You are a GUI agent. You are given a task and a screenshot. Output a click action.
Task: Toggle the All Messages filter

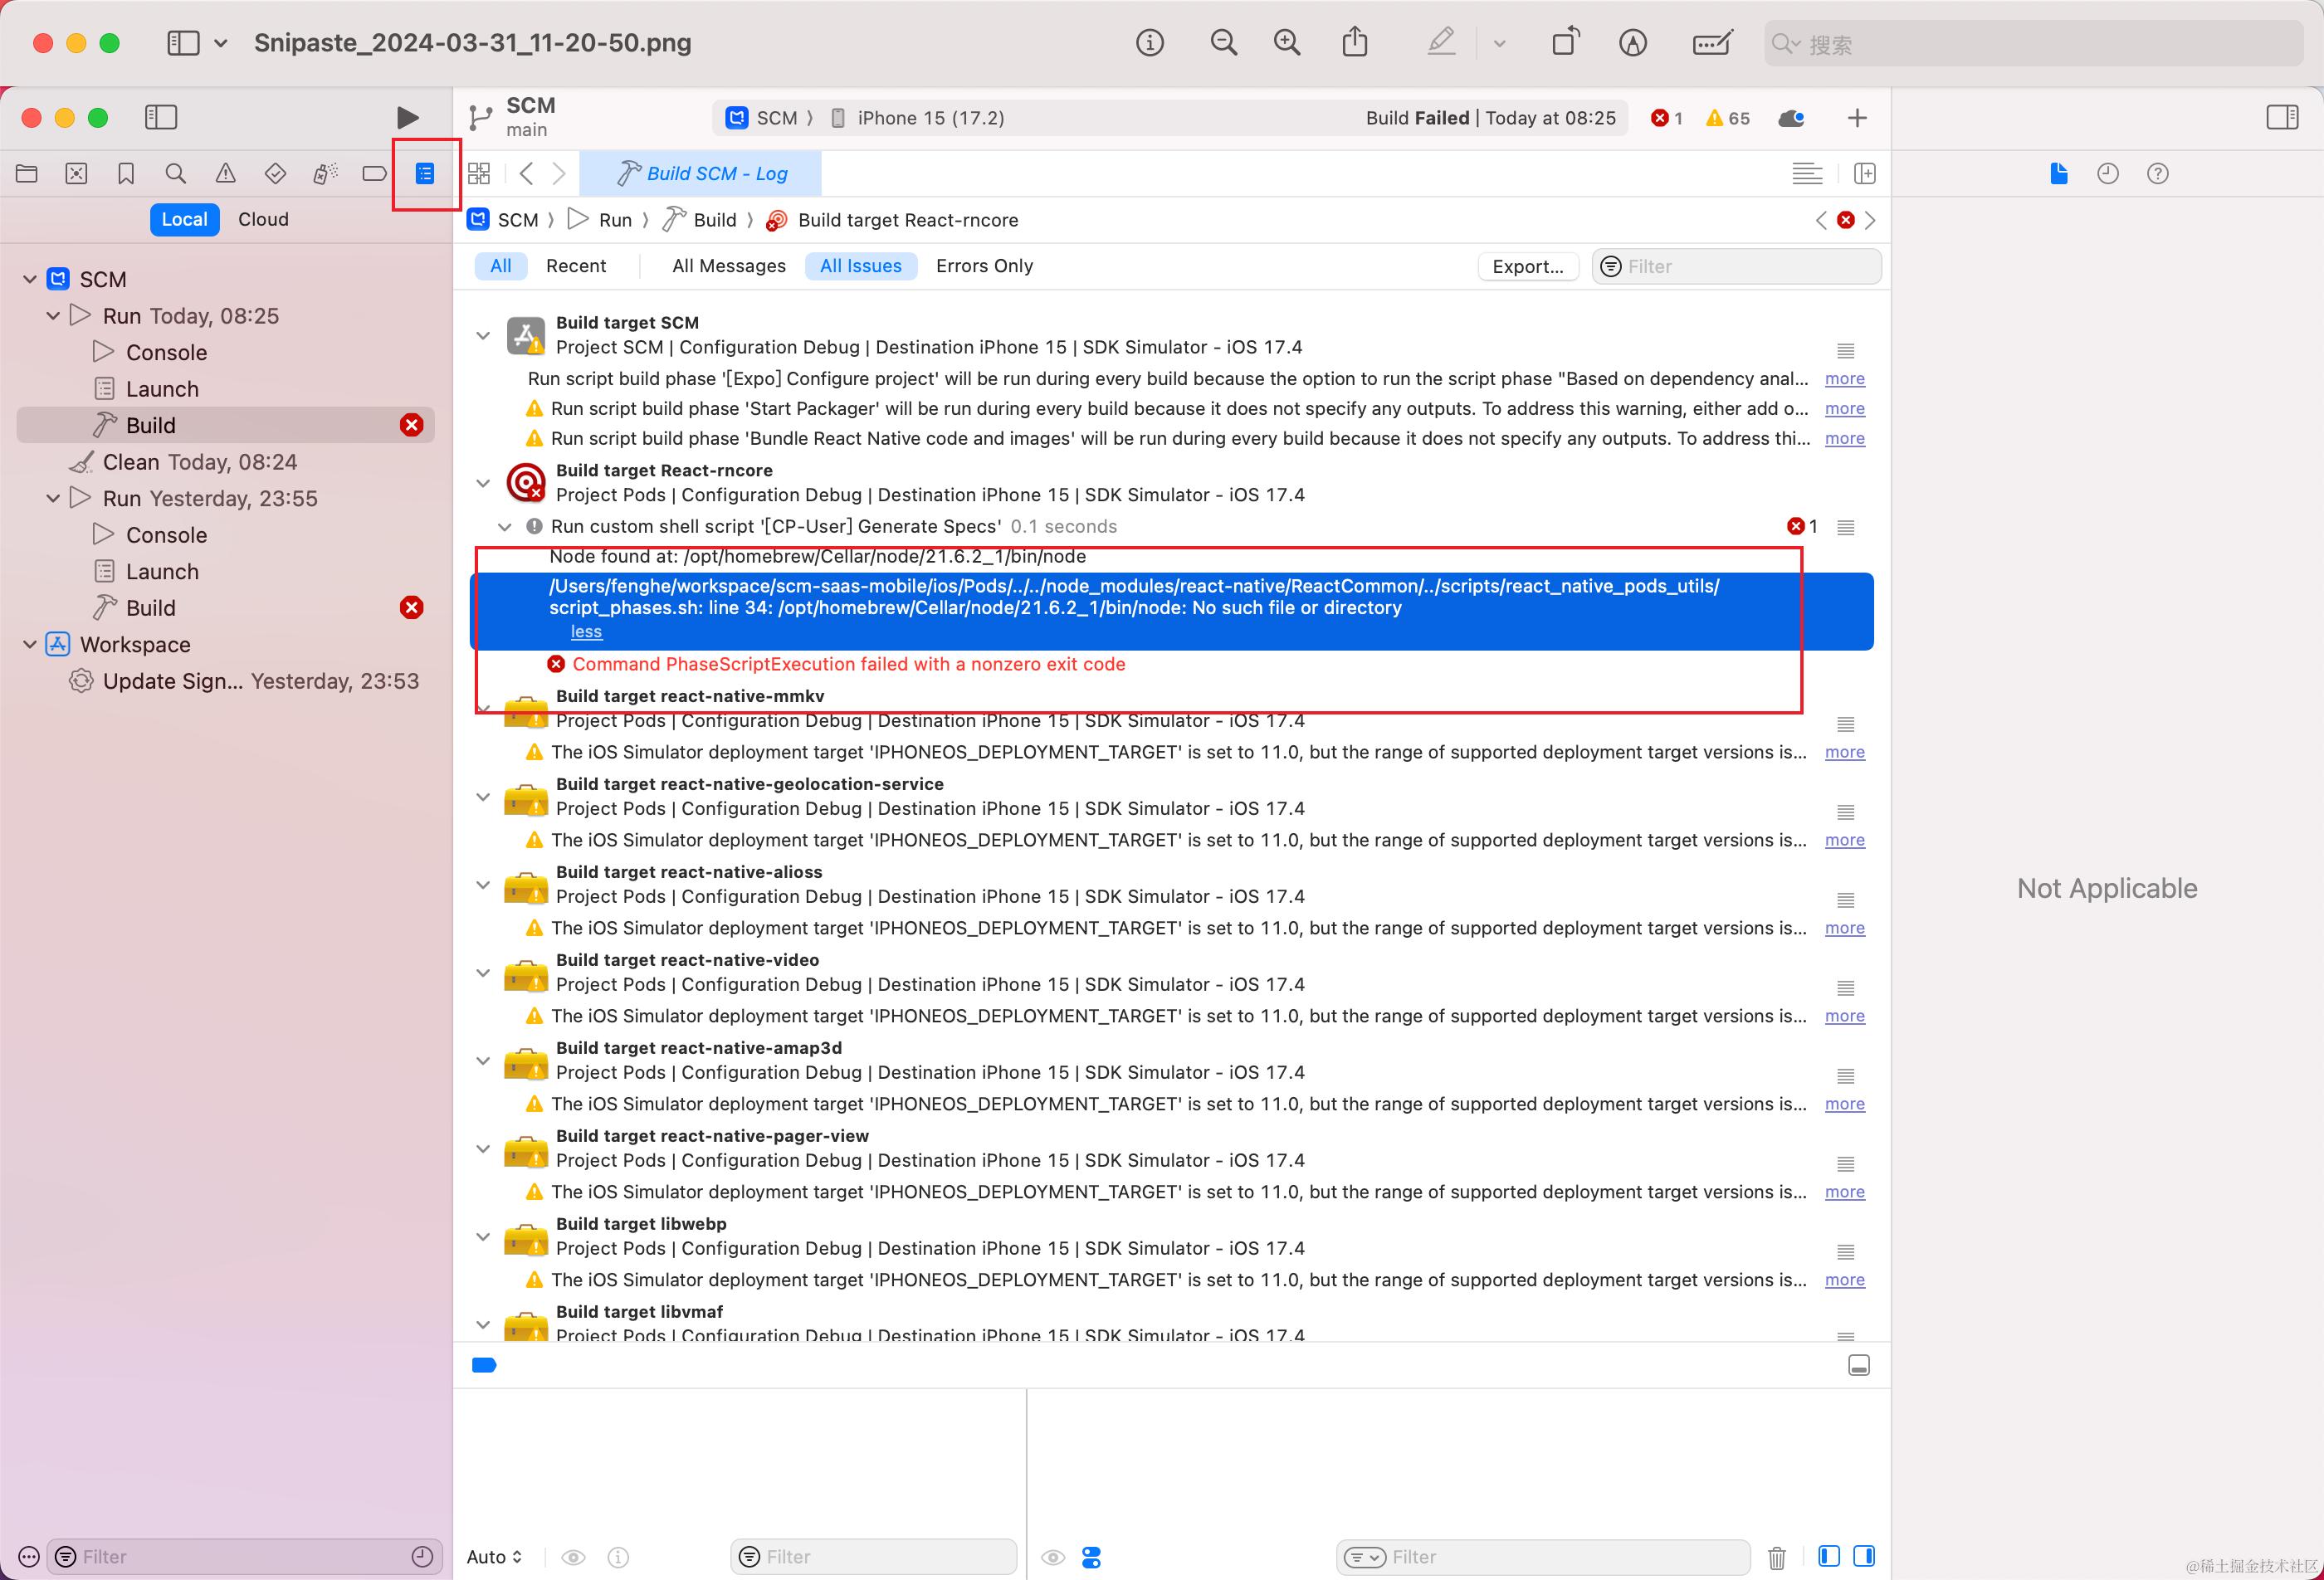(728, 266)
